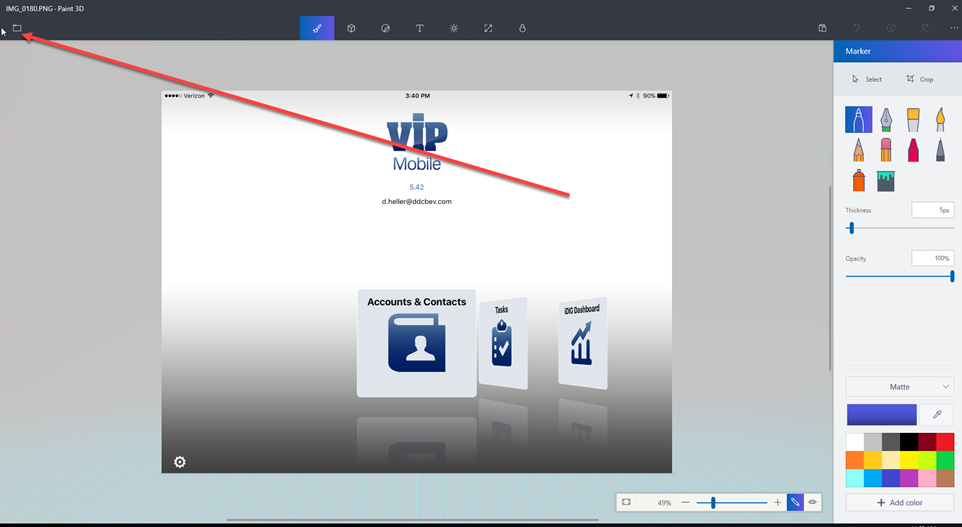The width and height of the screenshot is (962, 527).
Task: Select the Pixel pen brush
Action: coord(940,150)
